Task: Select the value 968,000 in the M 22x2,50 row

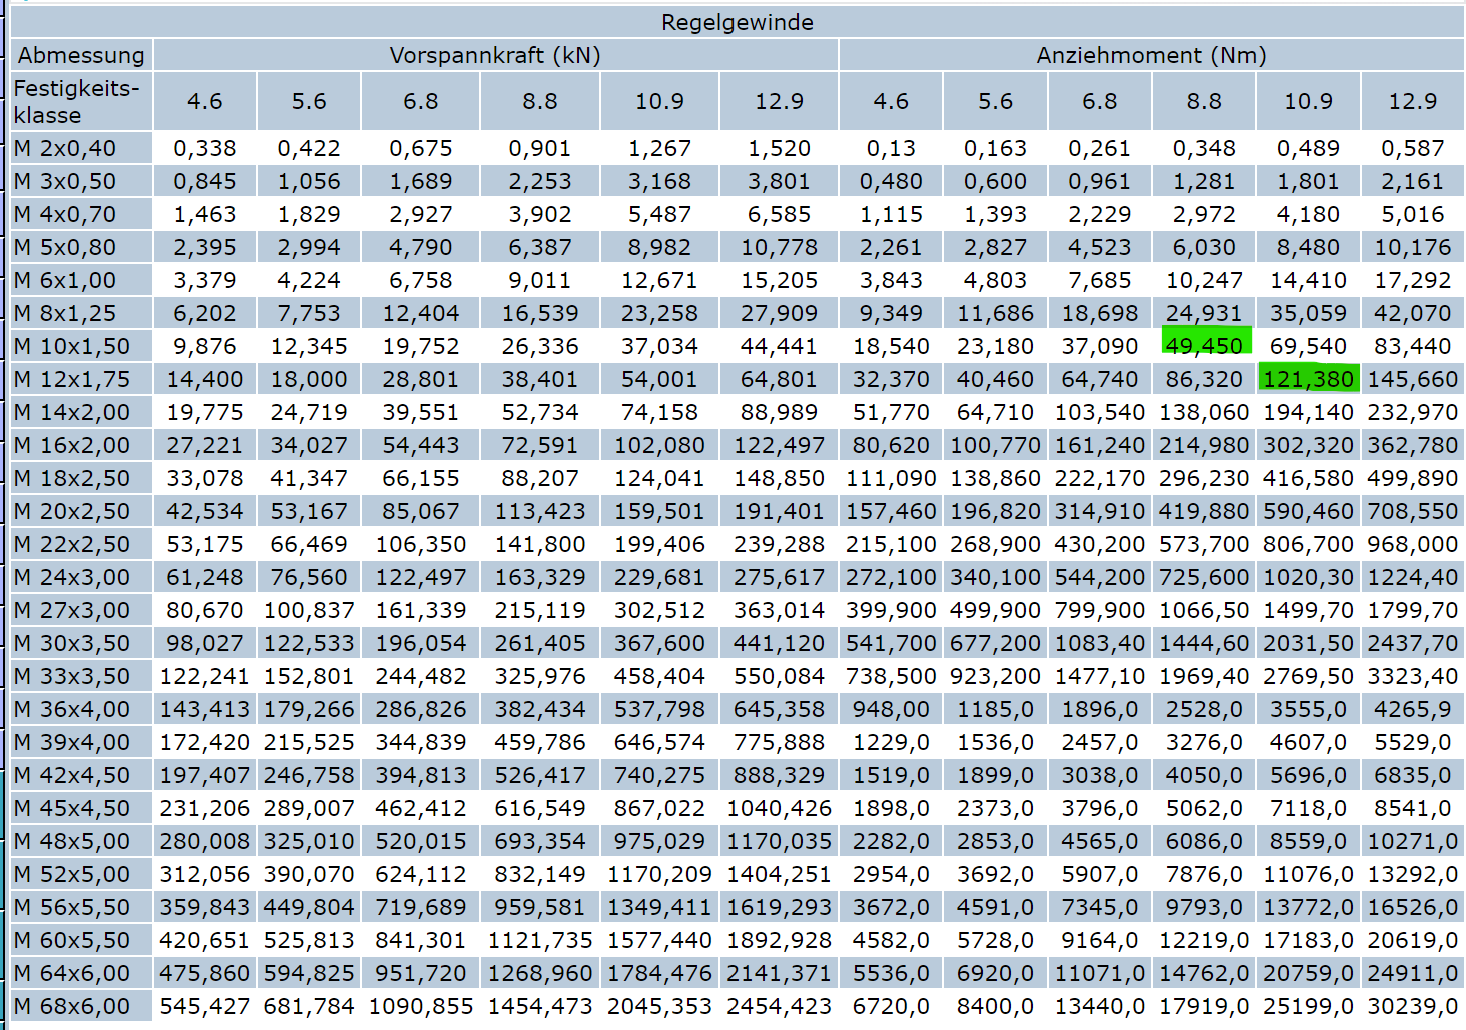Action: click(x=1412, y=544)
